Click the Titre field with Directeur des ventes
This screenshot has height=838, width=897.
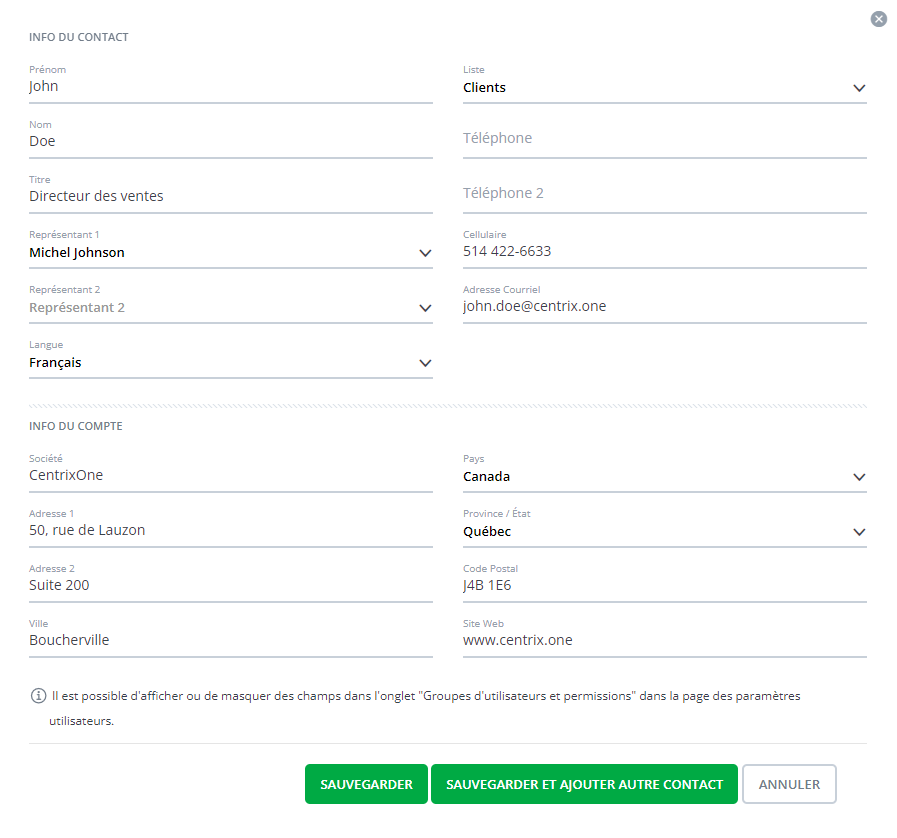tap(230, 197)
